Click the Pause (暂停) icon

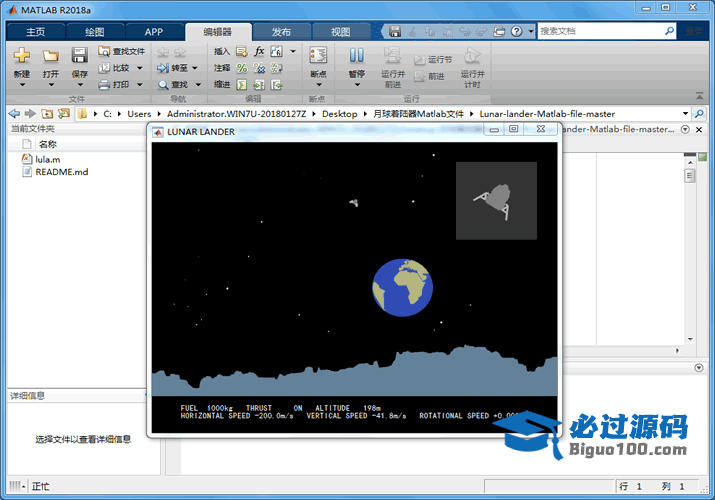click(x=357, y=55)
